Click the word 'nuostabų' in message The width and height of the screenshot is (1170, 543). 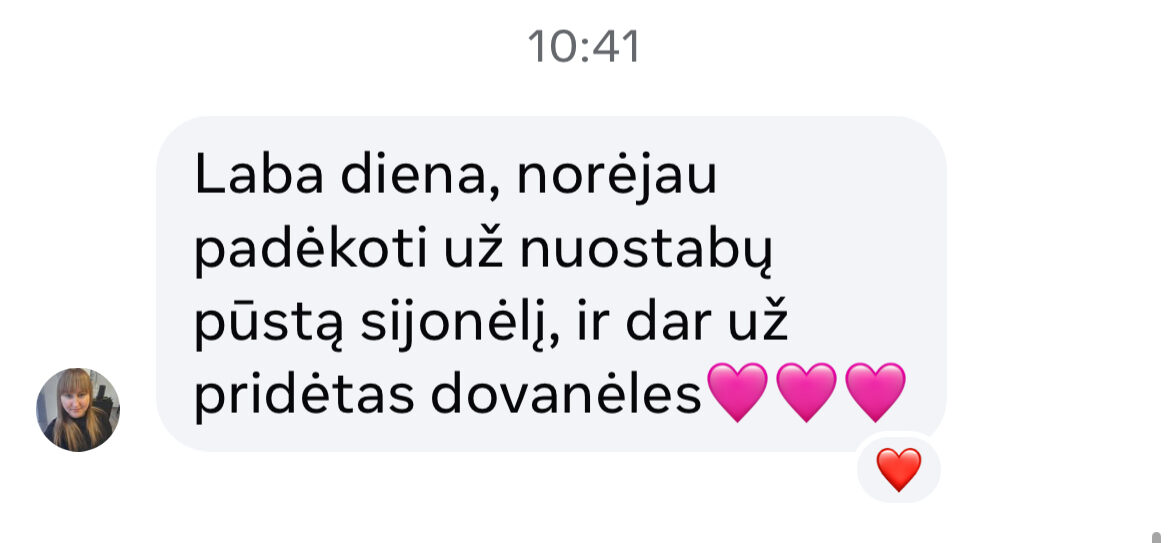[x=646, y=250]
